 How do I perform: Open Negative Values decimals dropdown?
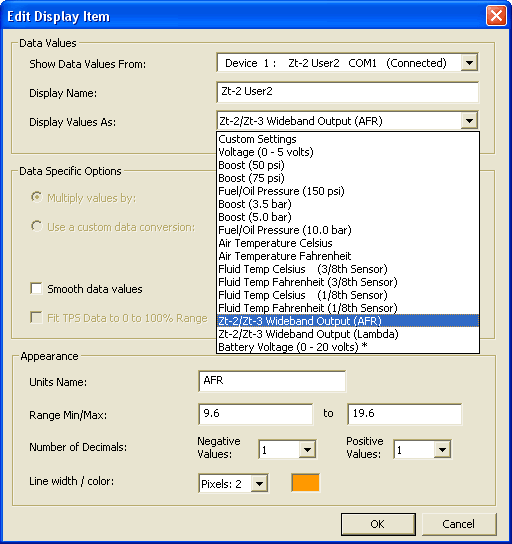[x=307, y=450]
